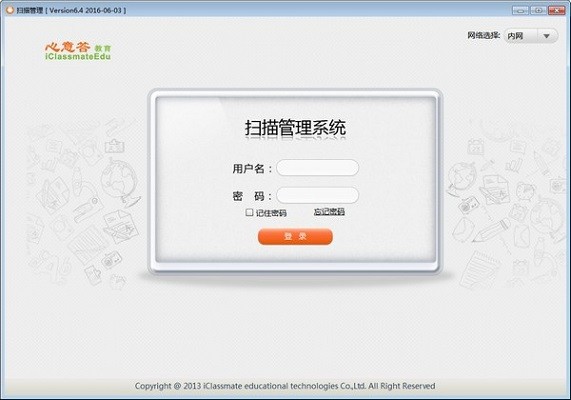Click the 用户名 username input field
Screen dimensions: 571x400
tap(318, 168)
